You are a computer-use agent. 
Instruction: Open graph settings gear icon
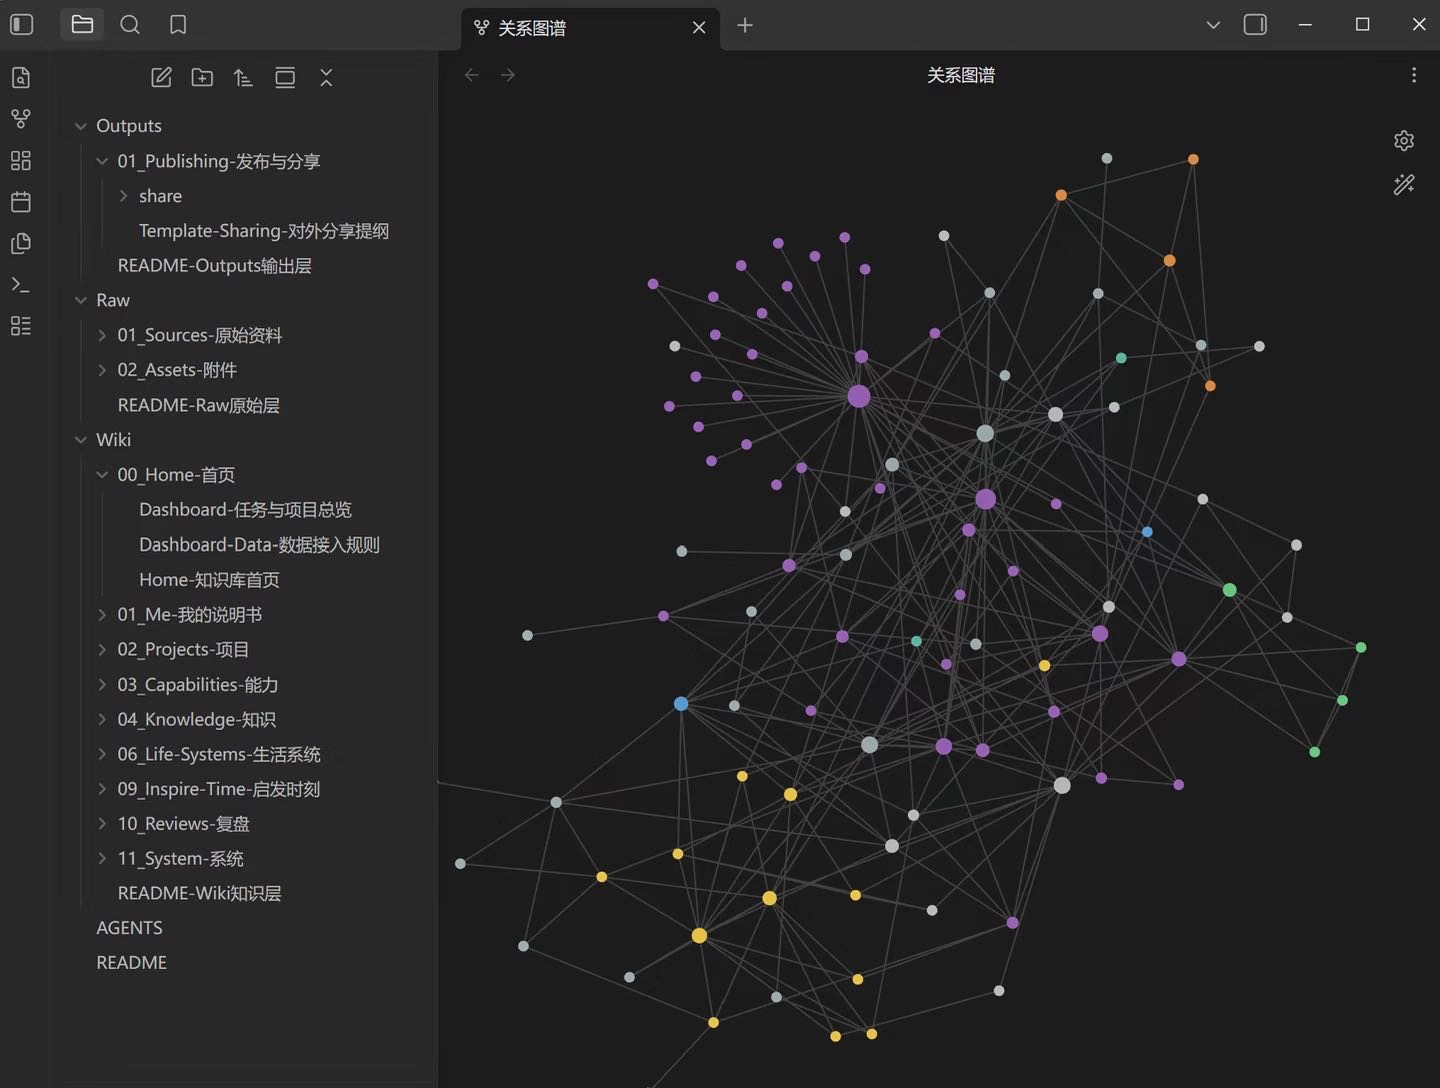(1404, 141)
